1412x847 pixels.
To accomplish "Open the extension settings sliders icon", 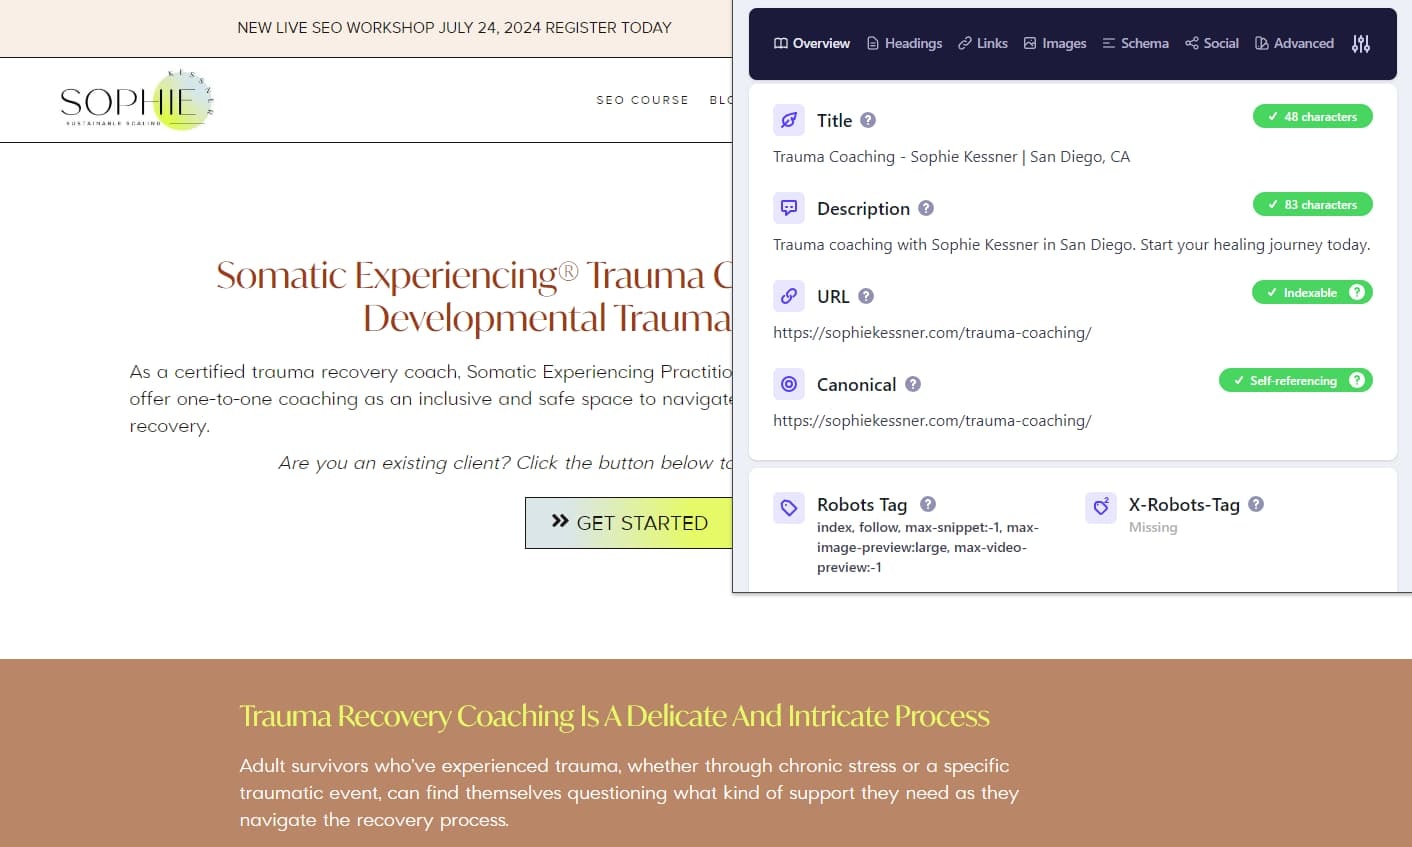I will tap(1360, 43).
